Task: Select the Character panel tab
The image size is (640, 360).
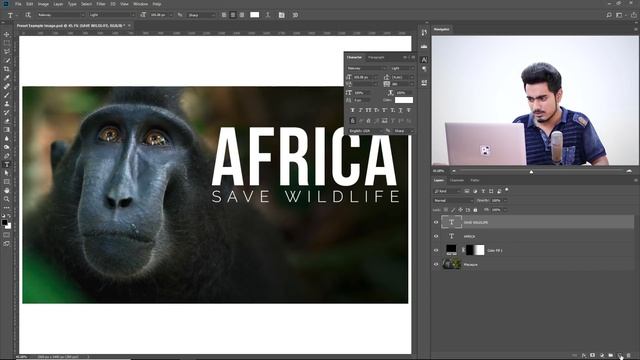Action: pyautogui.click(x=354, y=58)
